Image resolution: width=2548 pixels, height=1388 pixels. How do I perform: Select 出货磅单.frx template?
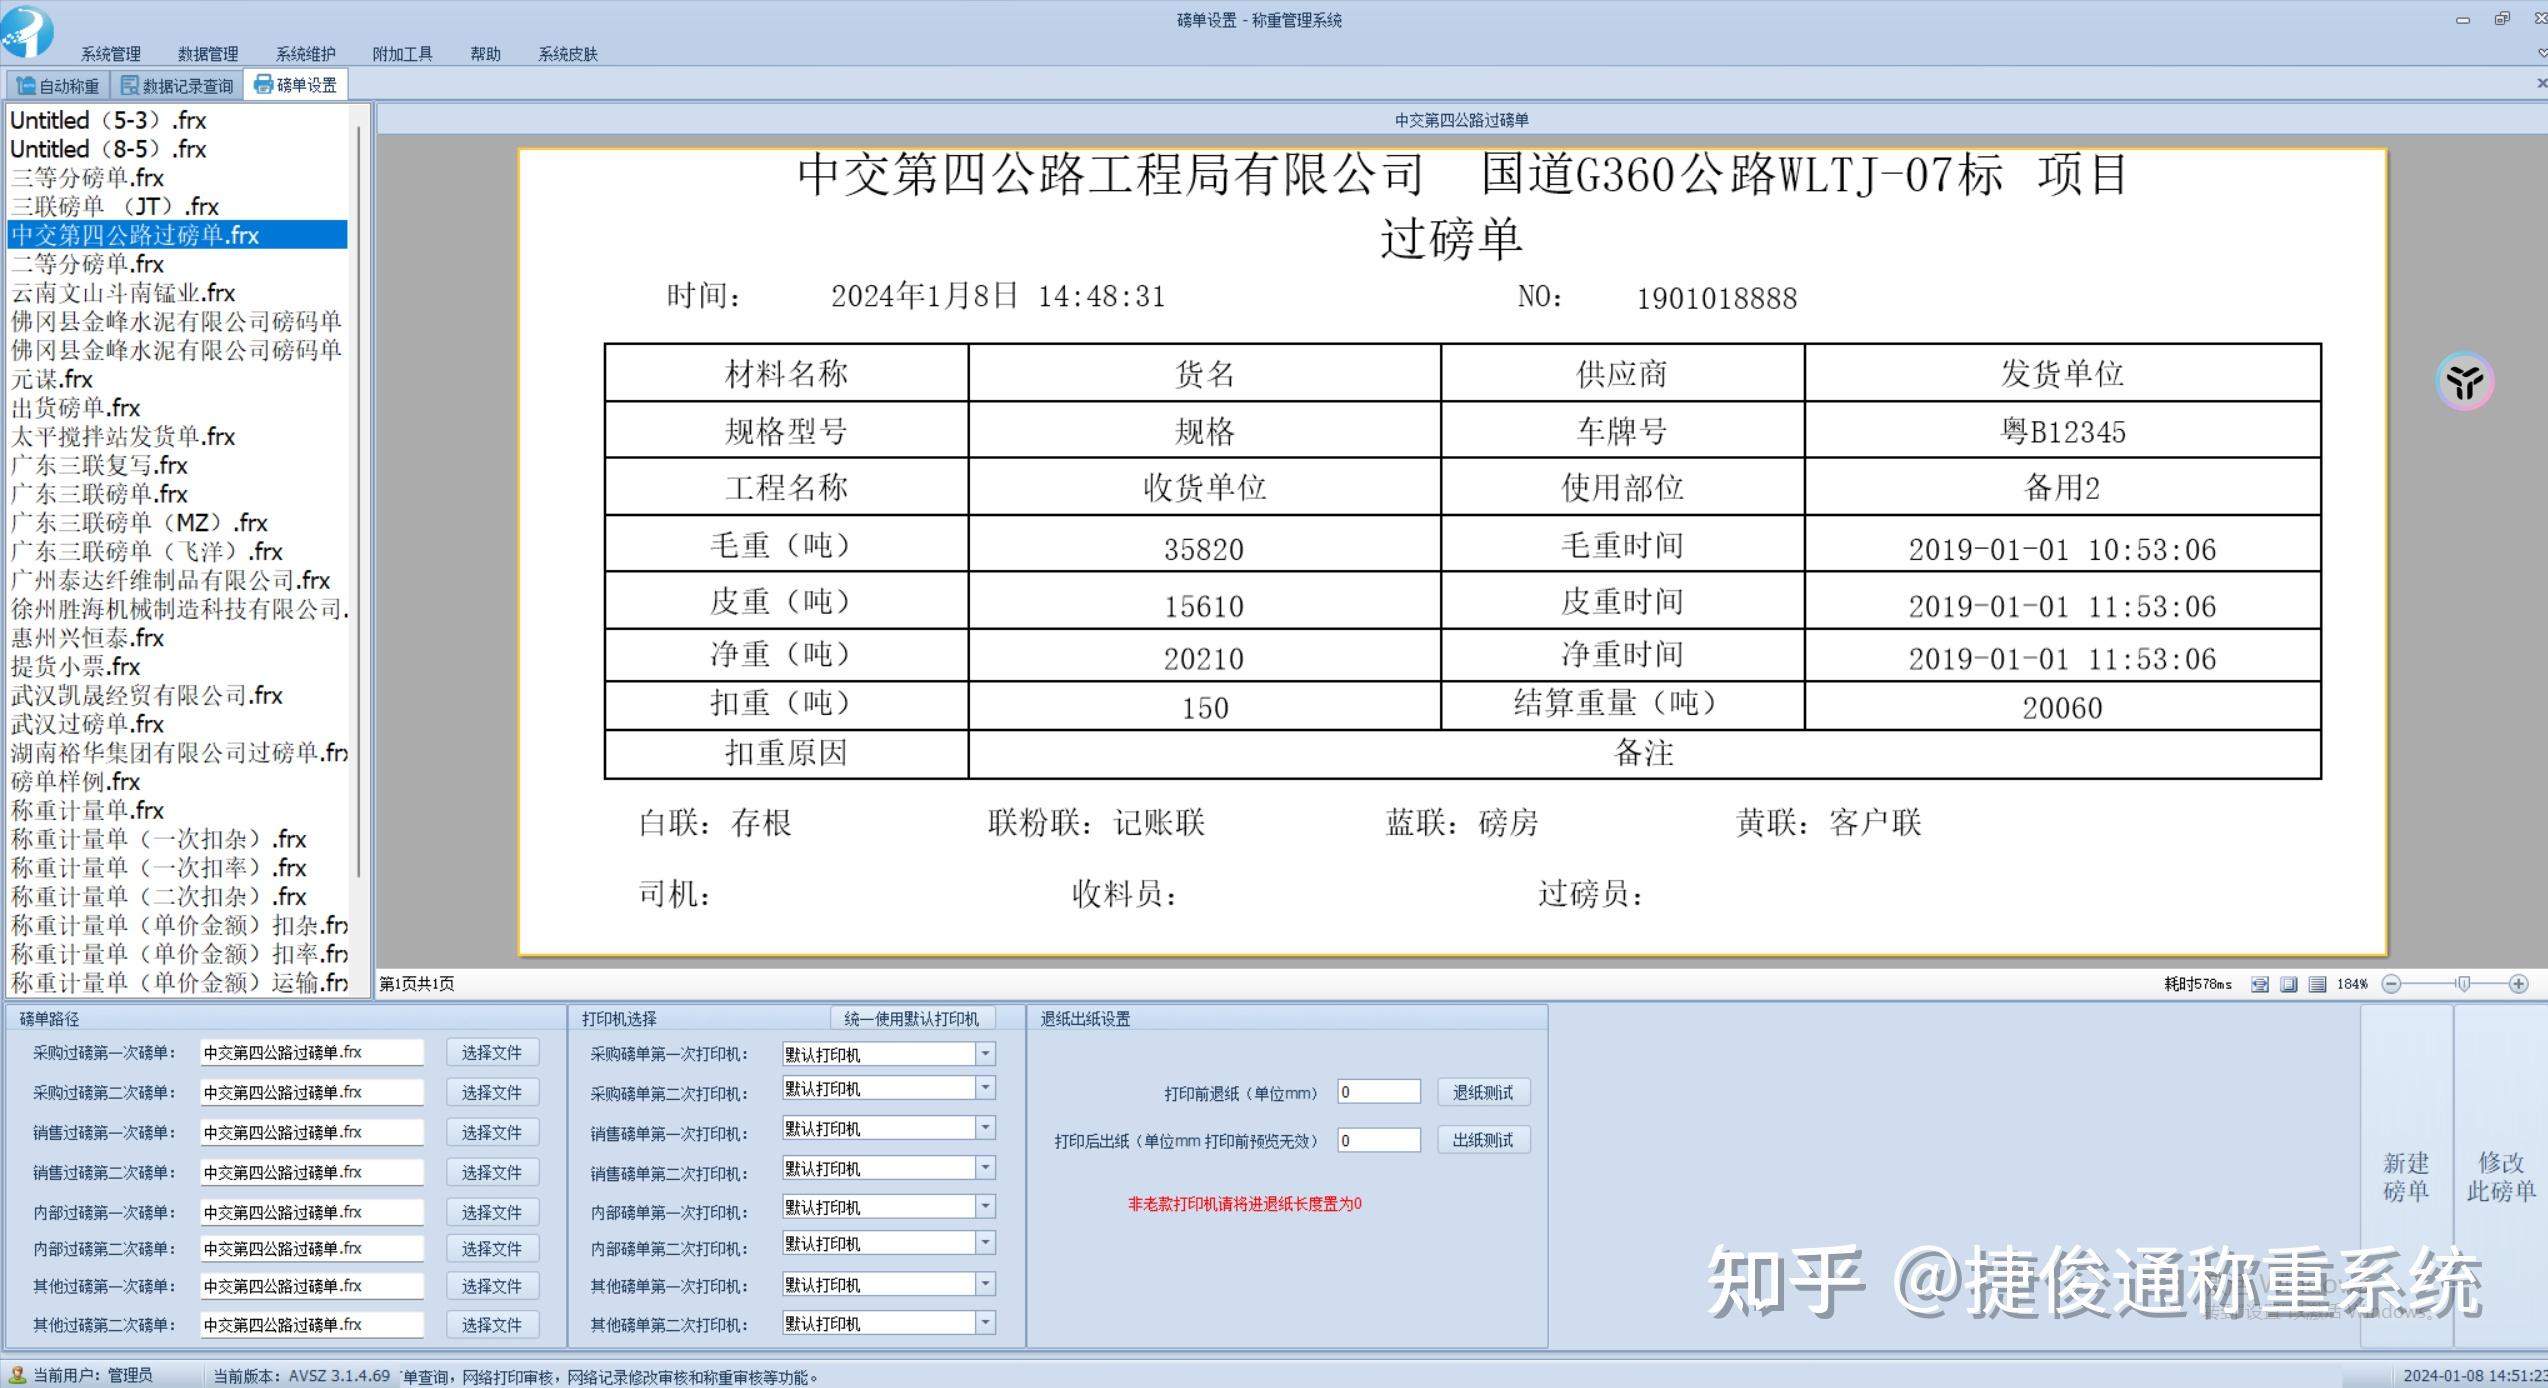click(x=178, y=408)
